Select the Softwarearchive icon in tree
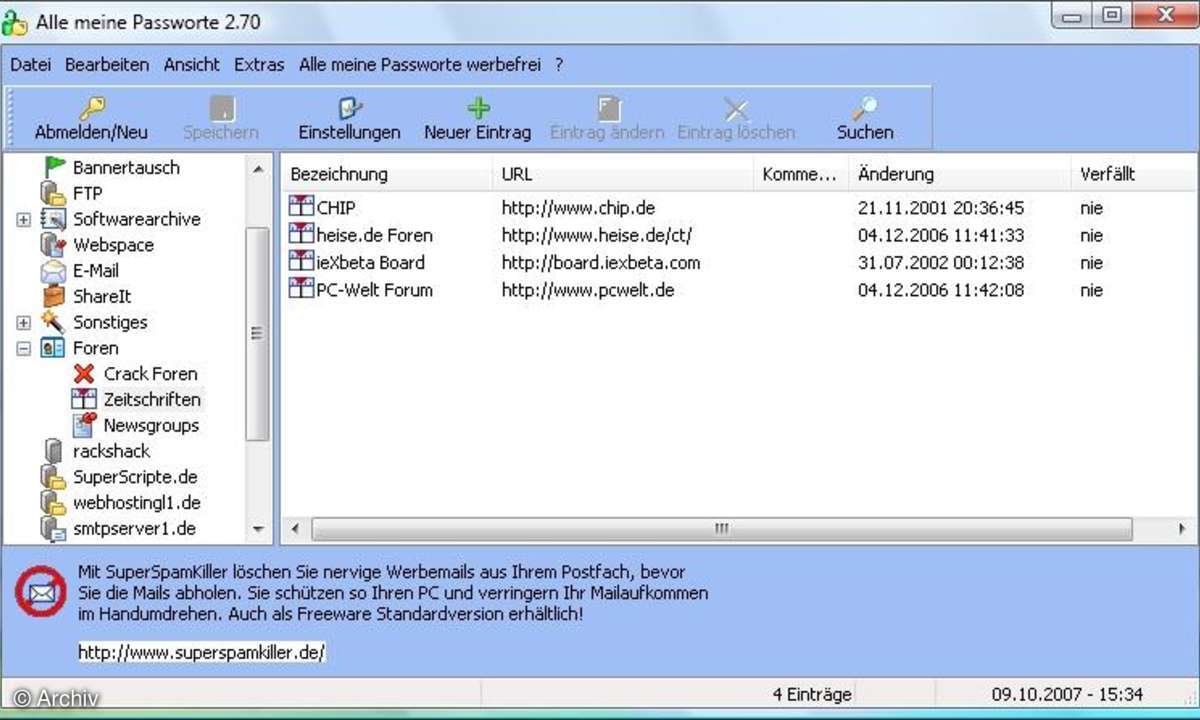The image size is (1200, 720). (x=53, y=219)
